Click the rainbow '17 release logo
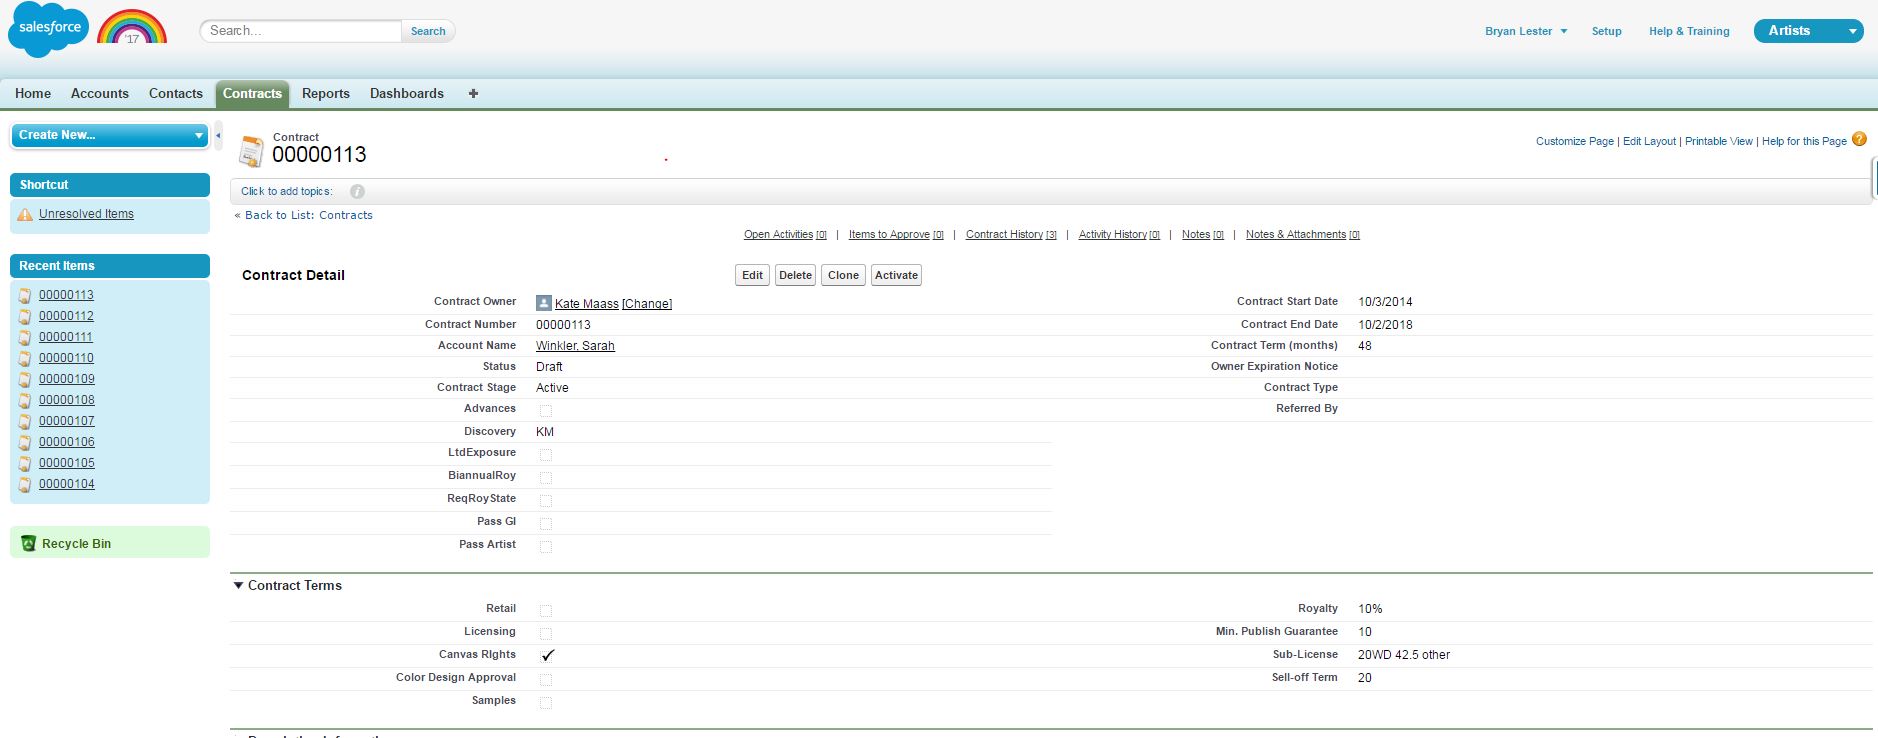1878x738 pixels. point(132,29)
